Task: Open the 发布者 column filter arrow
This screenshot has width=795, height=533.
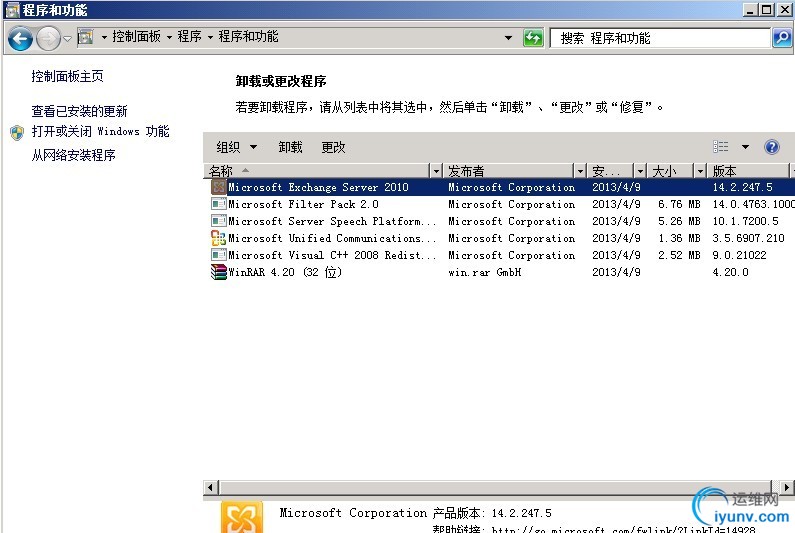Action: [x=580, y=171]
